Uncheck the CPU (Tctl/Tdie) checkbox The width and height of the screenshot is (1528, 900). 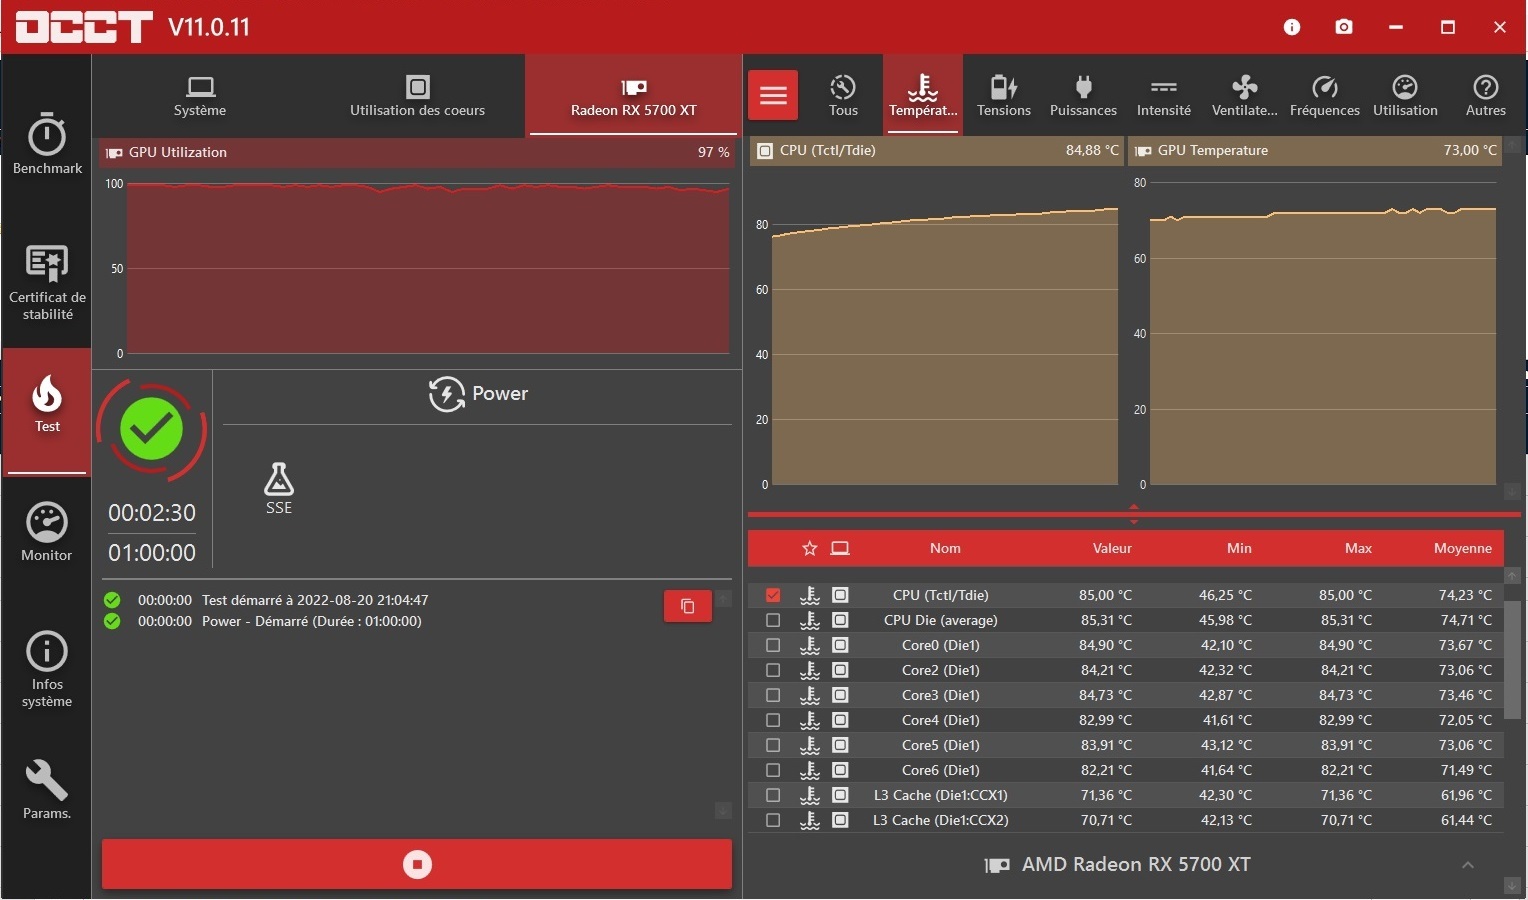[x=773, y=595]
